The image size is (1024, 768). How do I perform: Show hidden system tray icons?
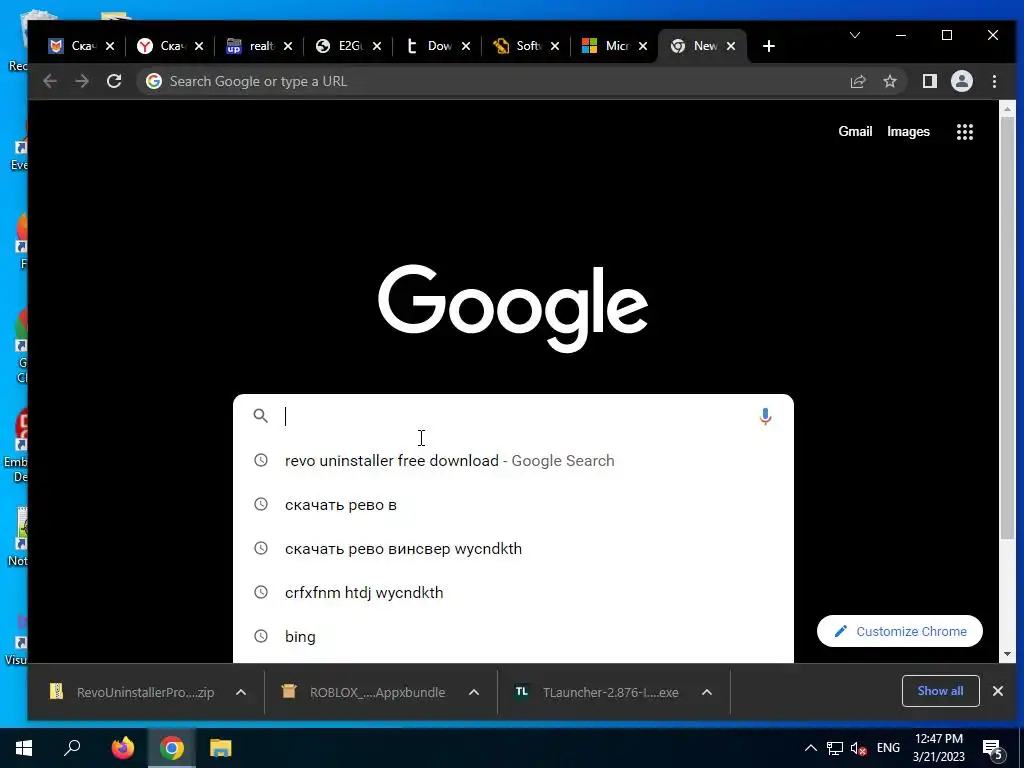(810, 748)
